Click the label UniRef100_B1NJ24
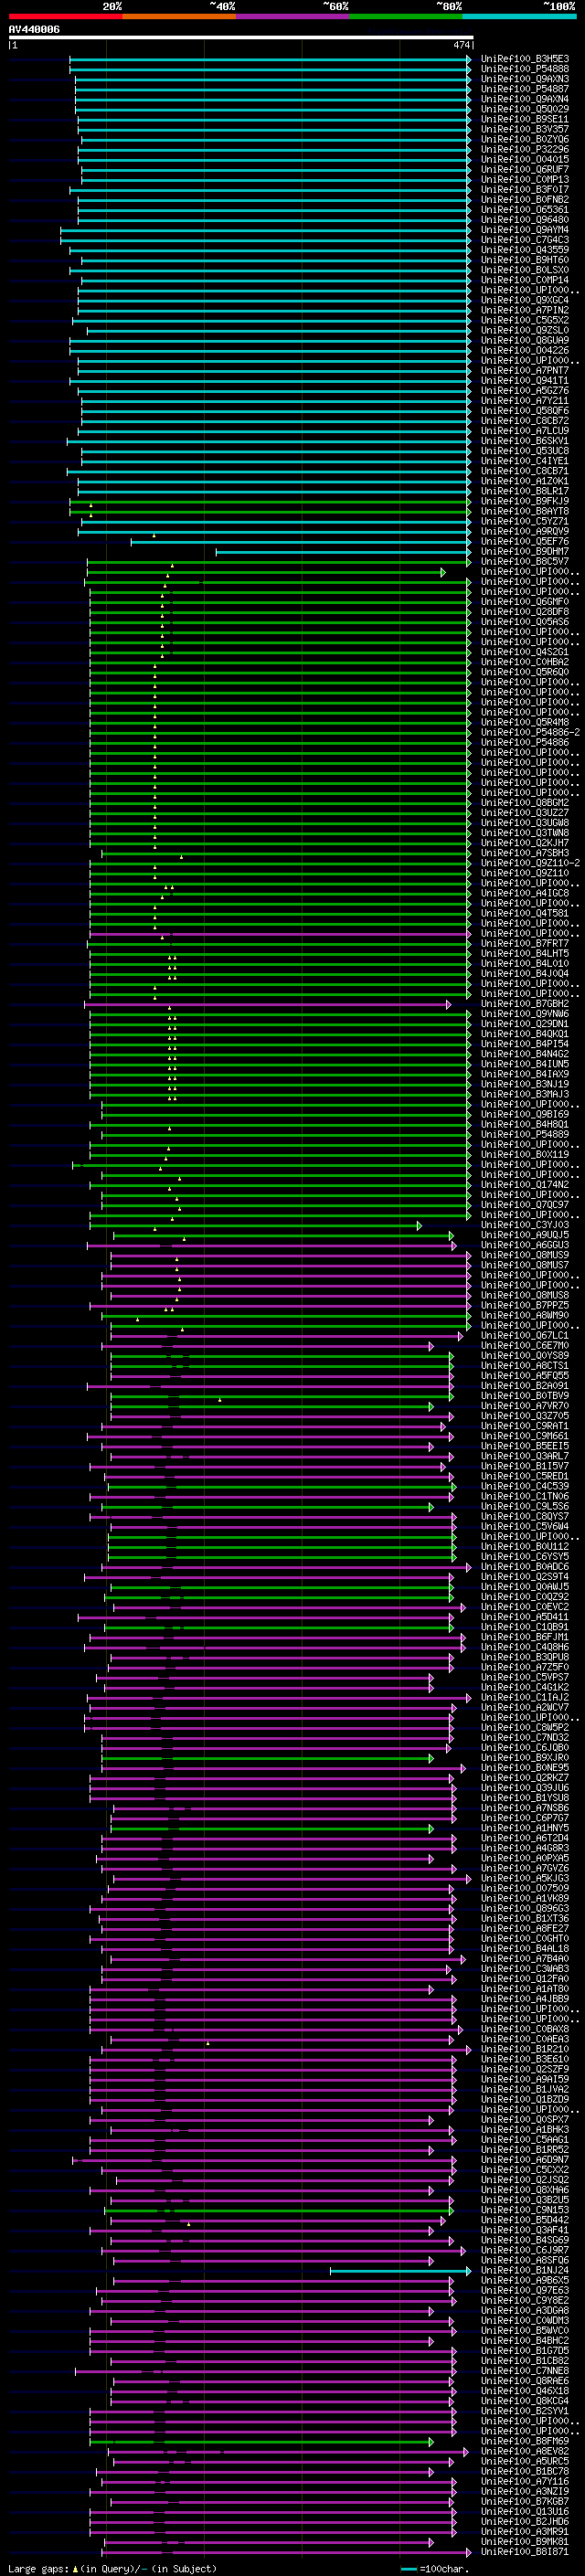 (x=525, y=2270)
